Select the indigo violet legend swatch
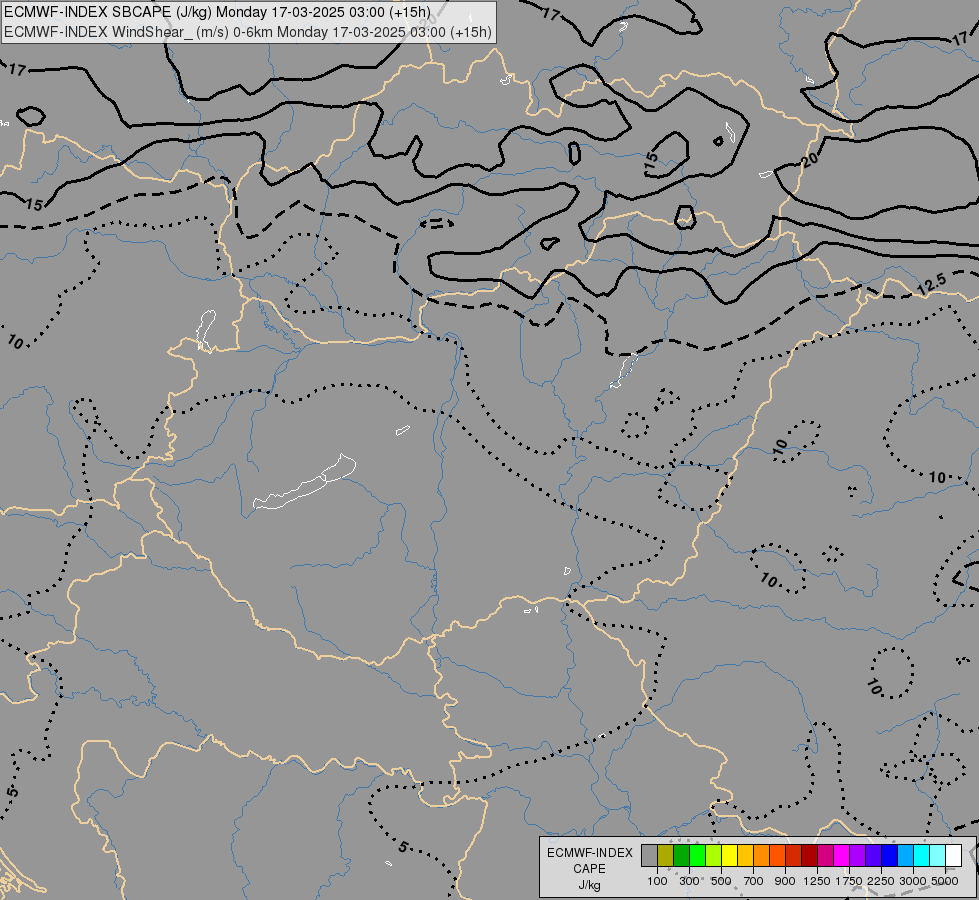Screen dimensions: 979x900 click(x=874, y=856)
